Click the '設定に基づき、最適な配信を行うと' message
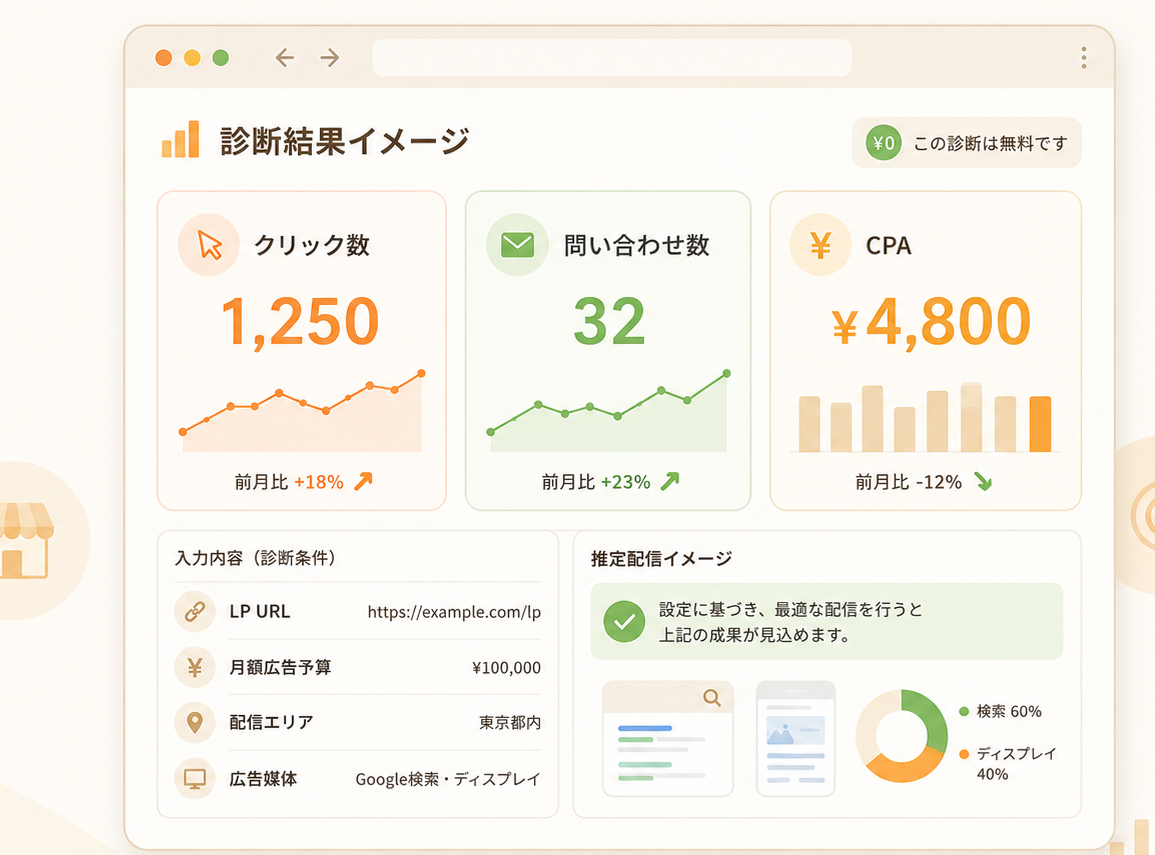 790,610
